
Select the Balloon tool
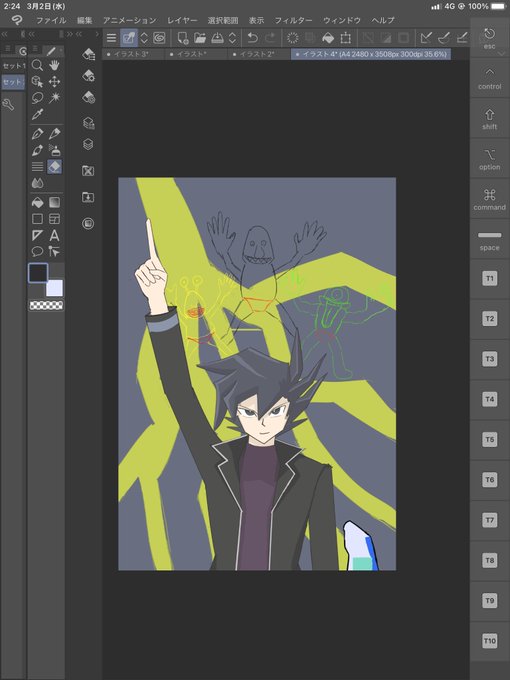(x=37, y=251)
